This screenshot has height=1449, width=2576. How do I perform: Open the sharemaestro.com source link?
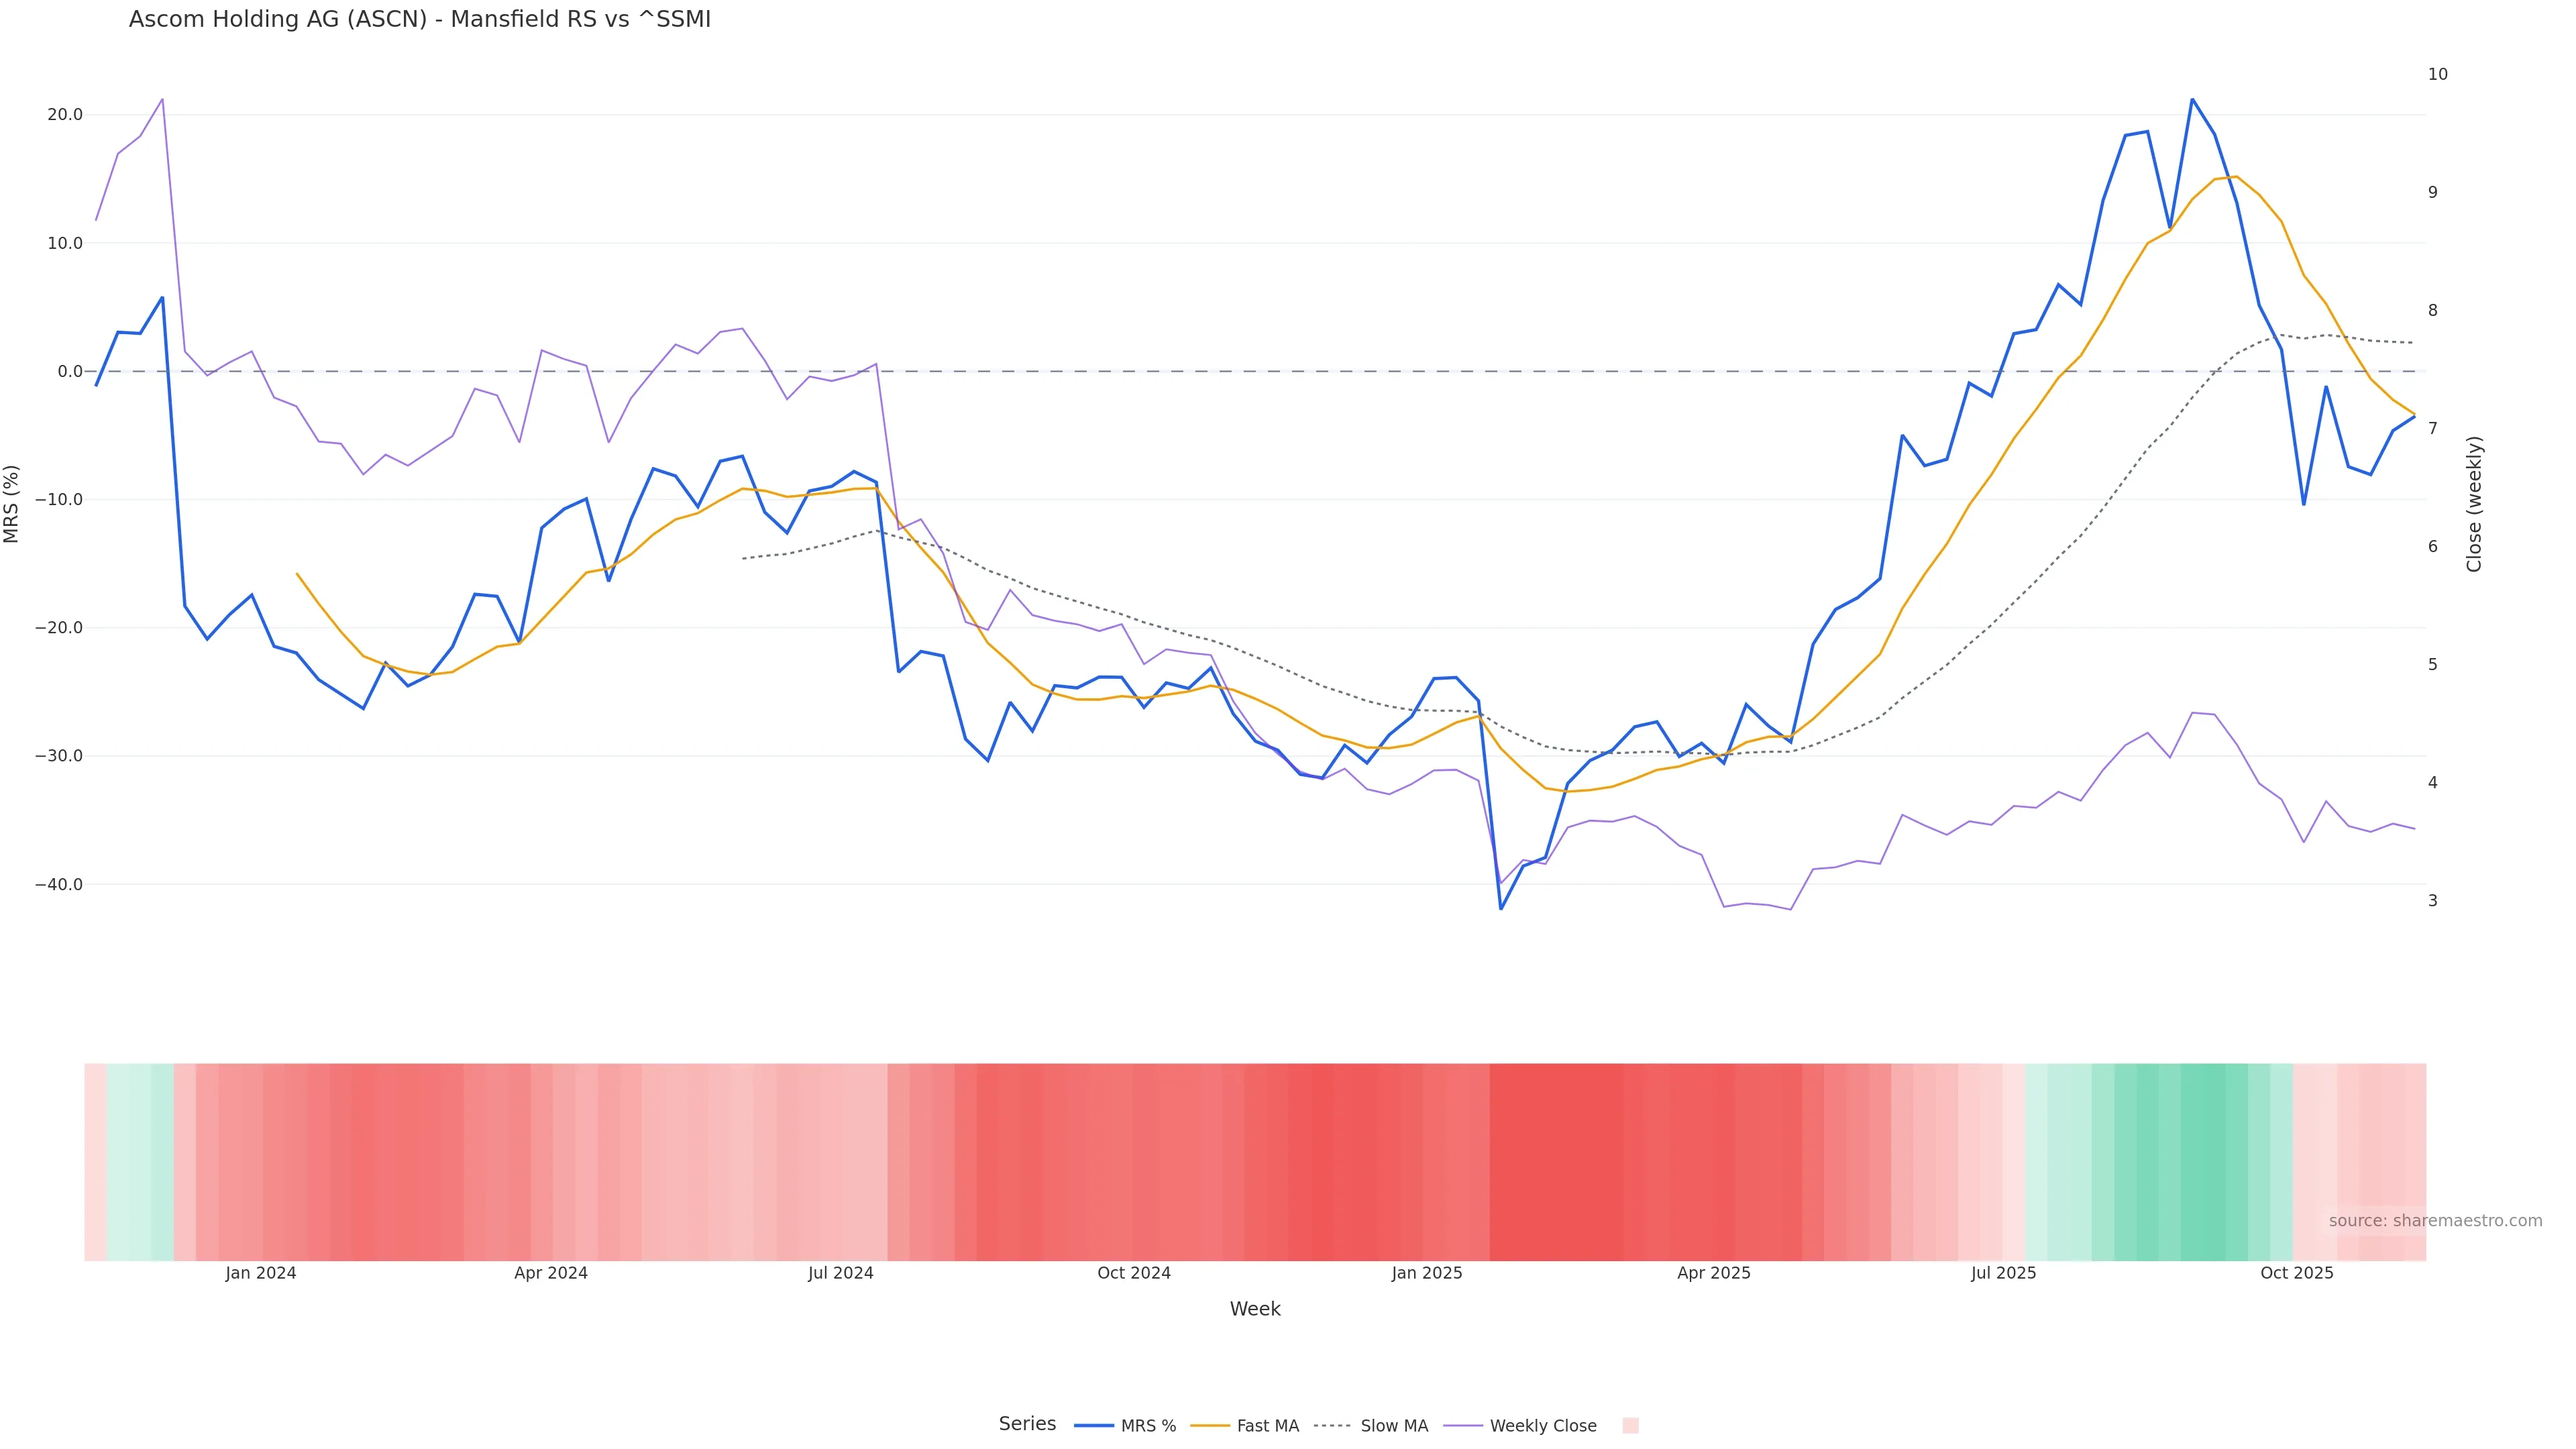2435,1221
